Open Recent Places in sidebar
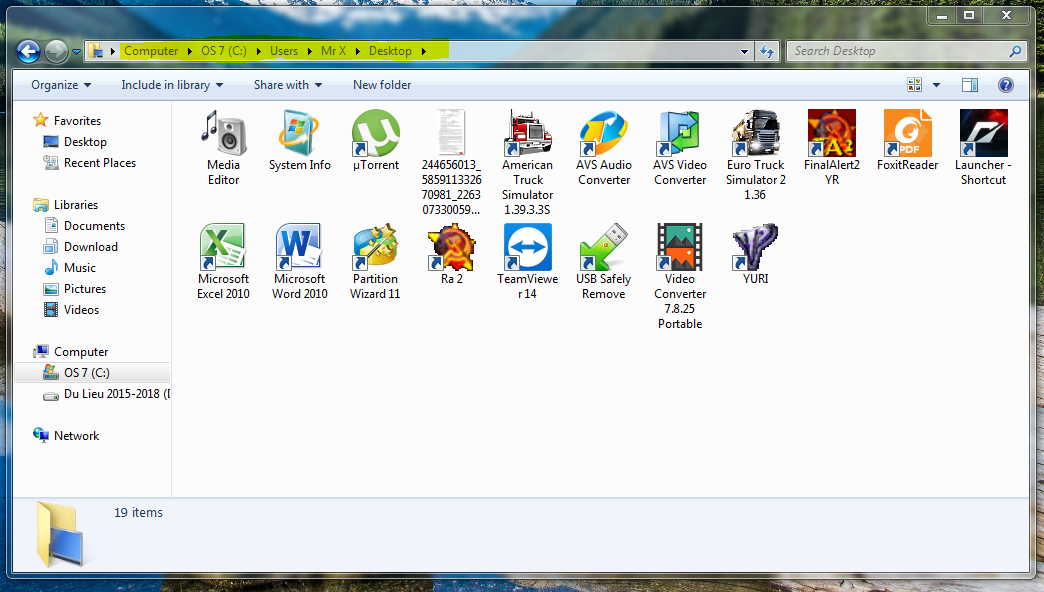This screenshot has height=592, width=1044. pyautogui.click(x=90, y=162)
